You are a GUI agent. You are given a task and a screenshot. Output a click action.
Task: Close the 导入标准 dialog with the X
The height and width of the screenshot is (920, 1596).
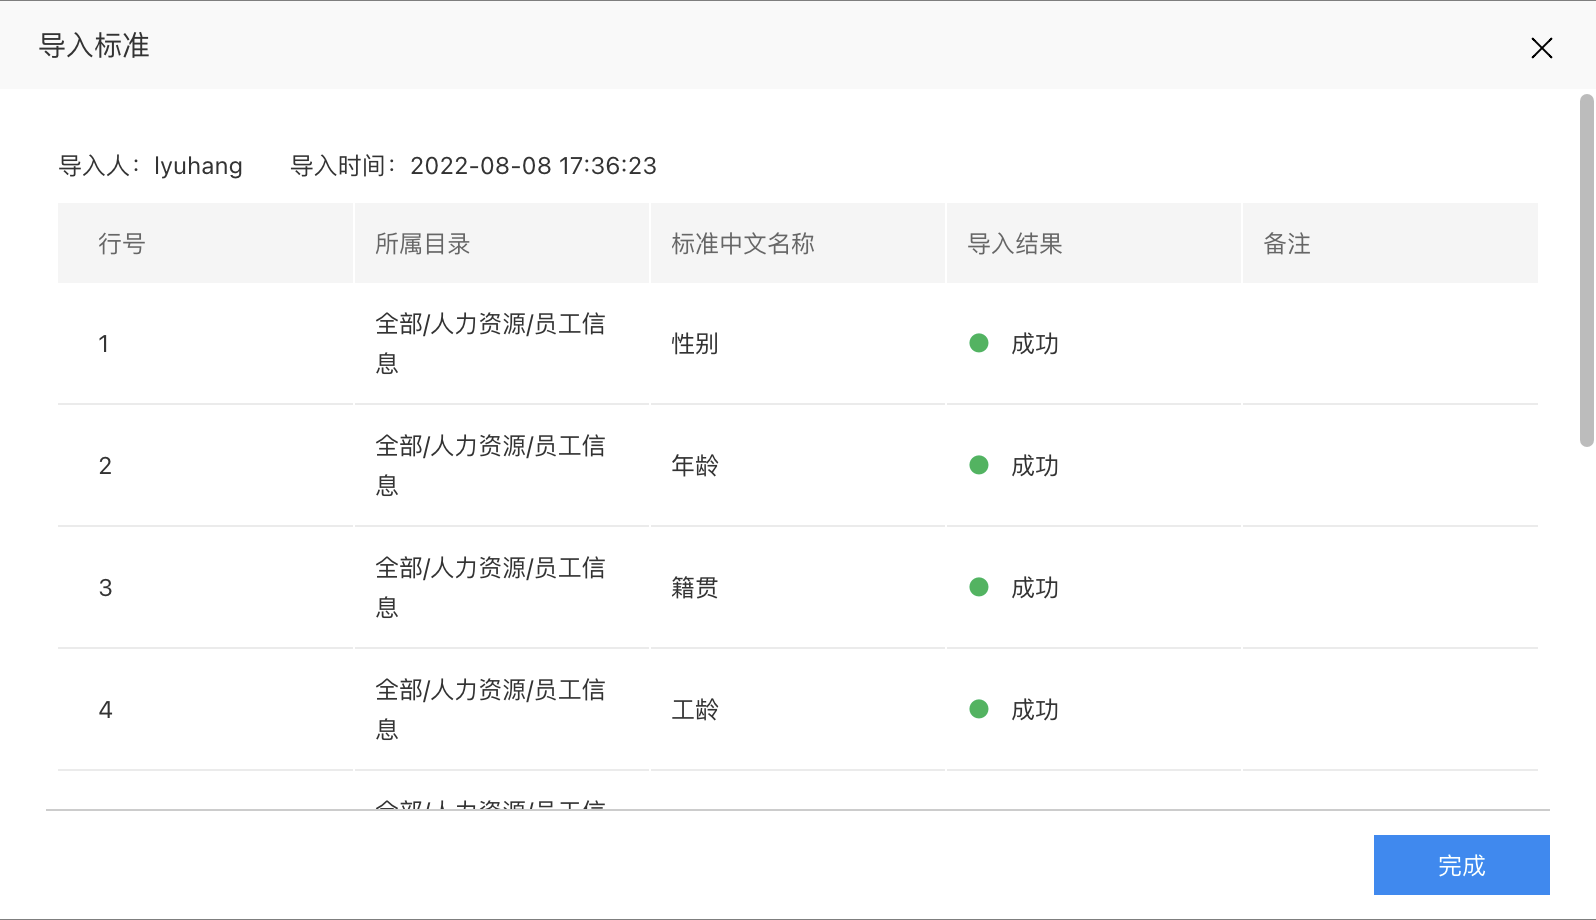(1541, 48)
